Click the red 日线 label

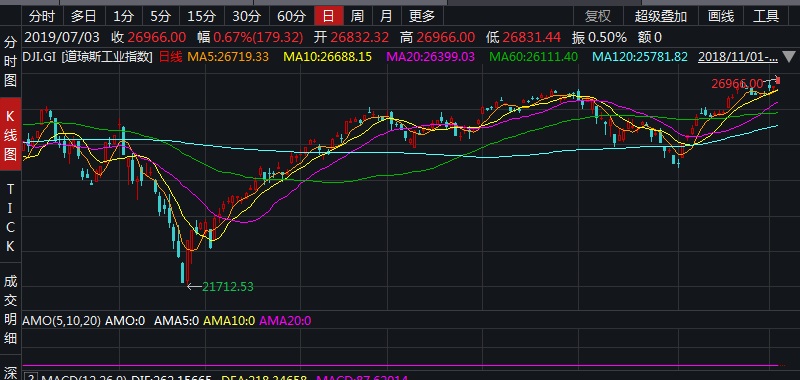(x=170, y=57)
